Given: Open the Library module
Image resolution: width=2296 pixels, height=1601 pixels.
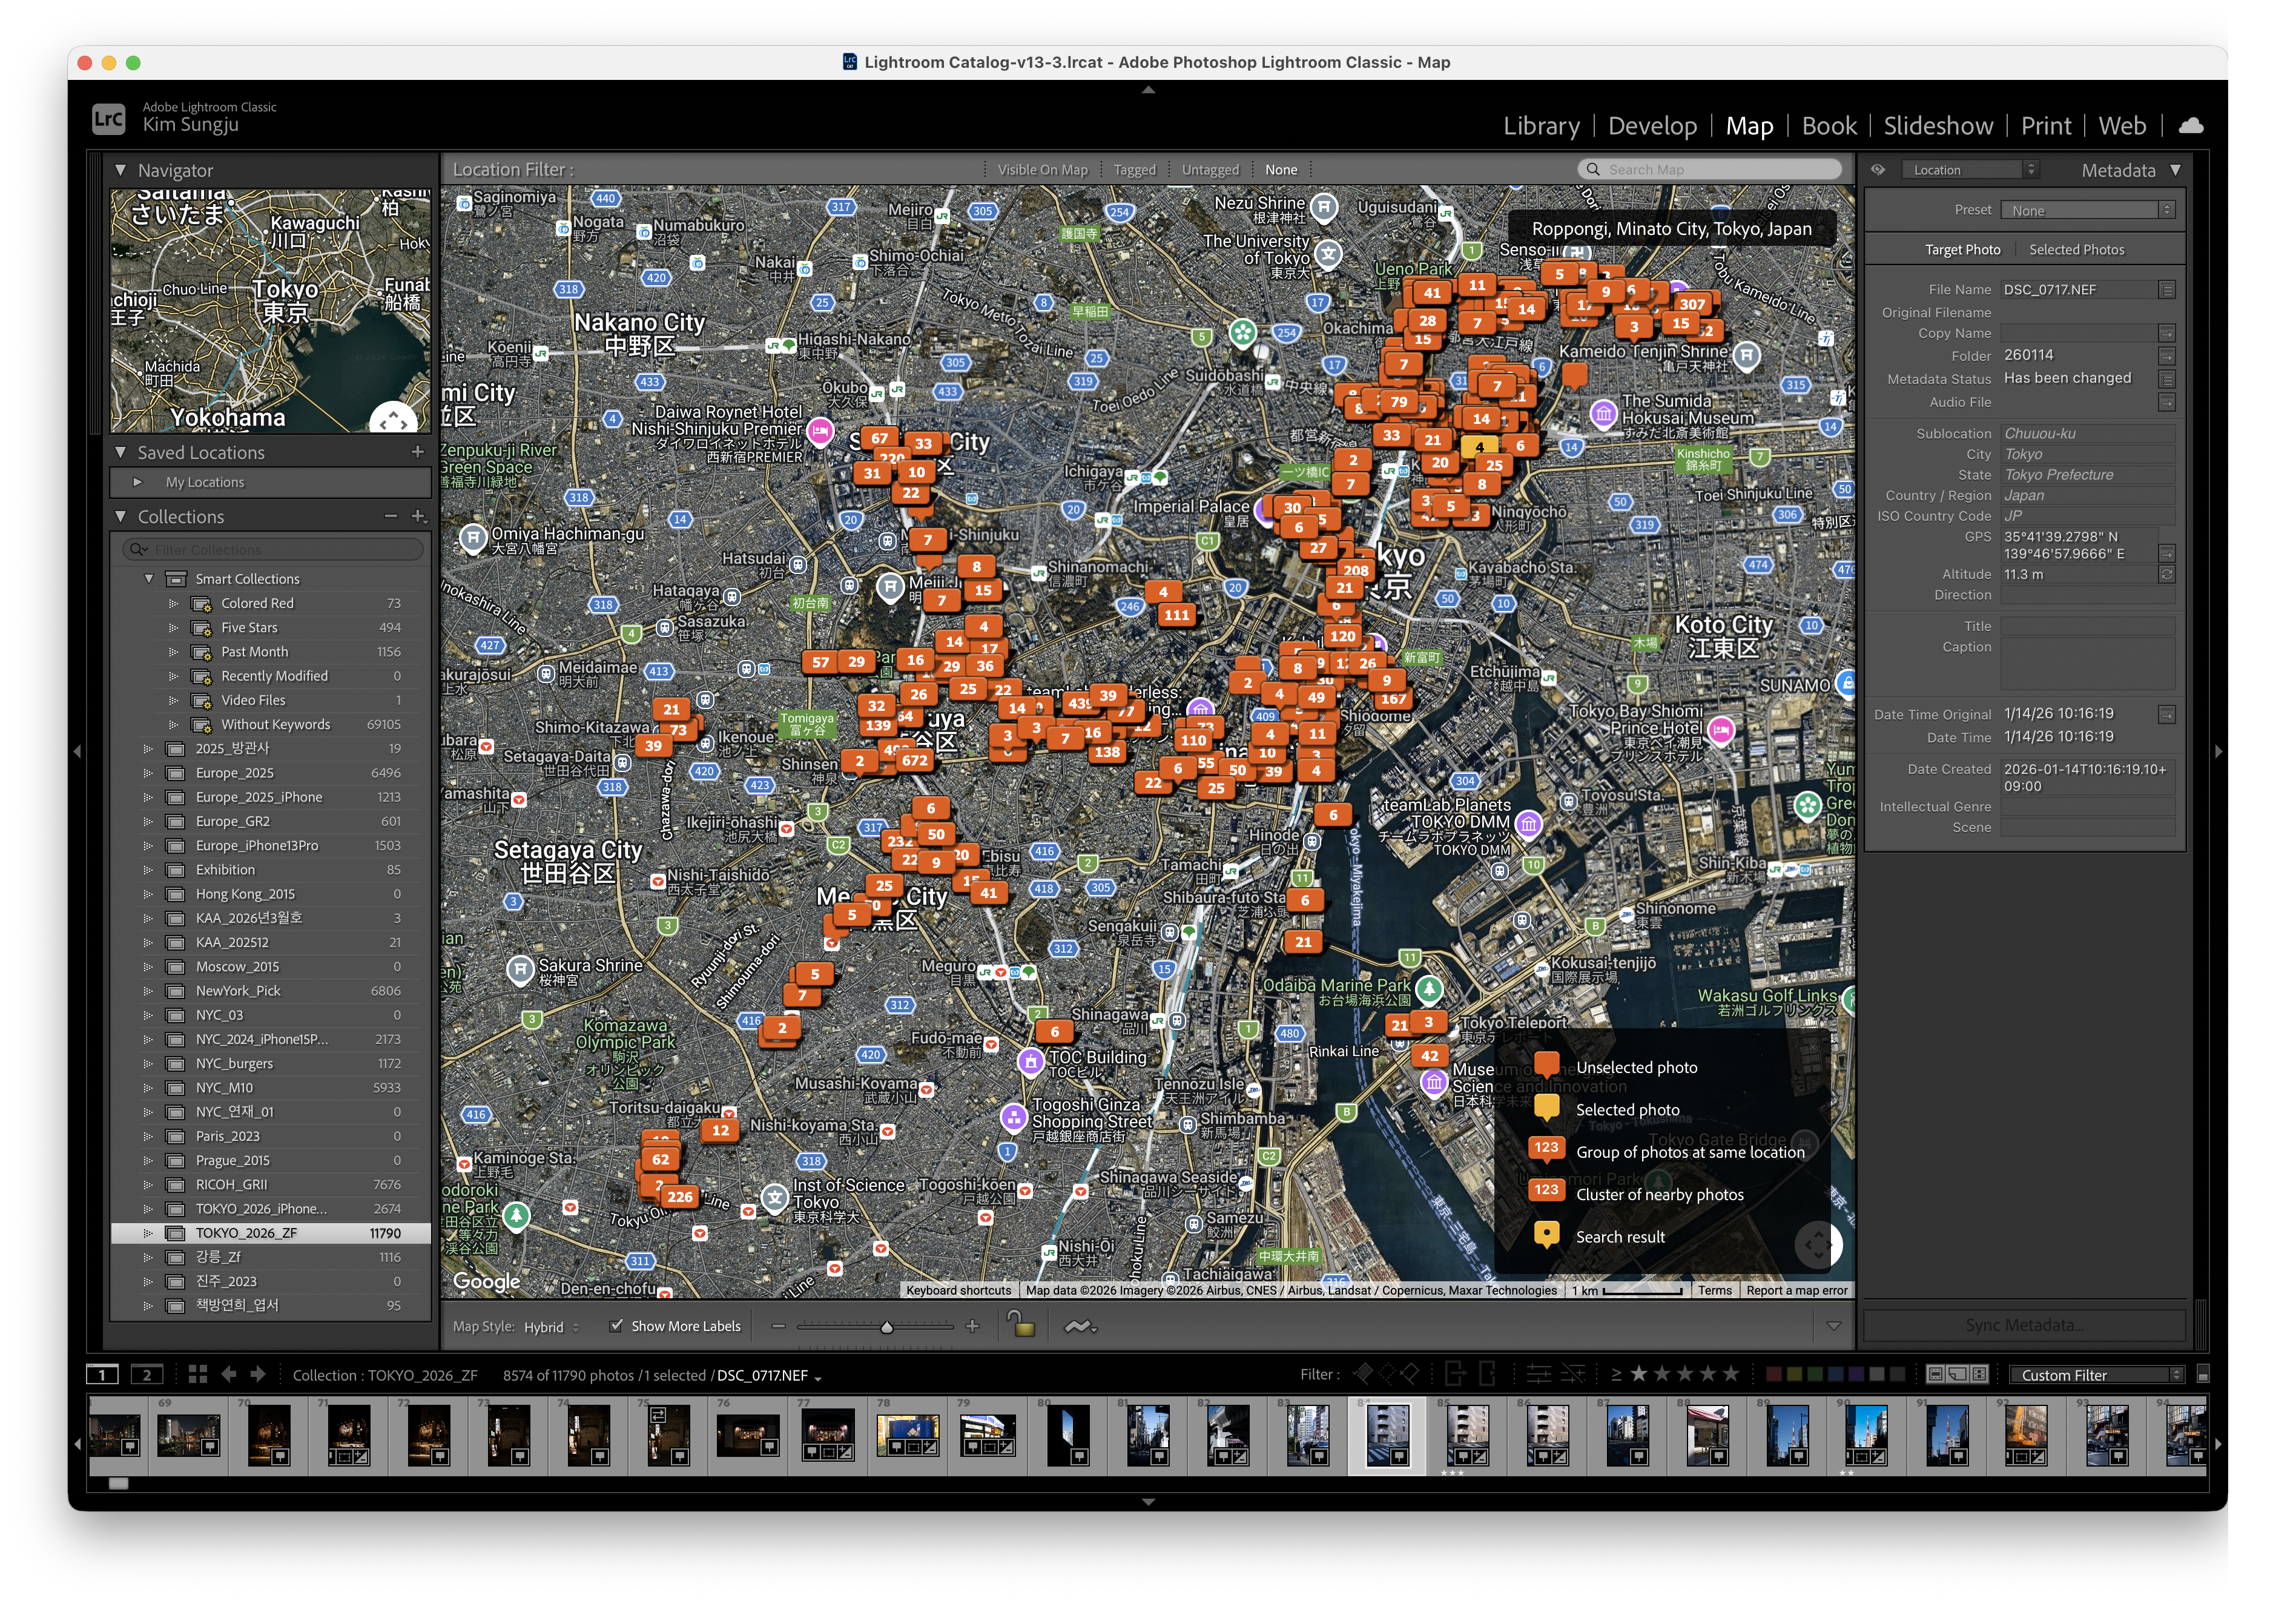Looking at the screenshot, I should tap(1541, 126).
